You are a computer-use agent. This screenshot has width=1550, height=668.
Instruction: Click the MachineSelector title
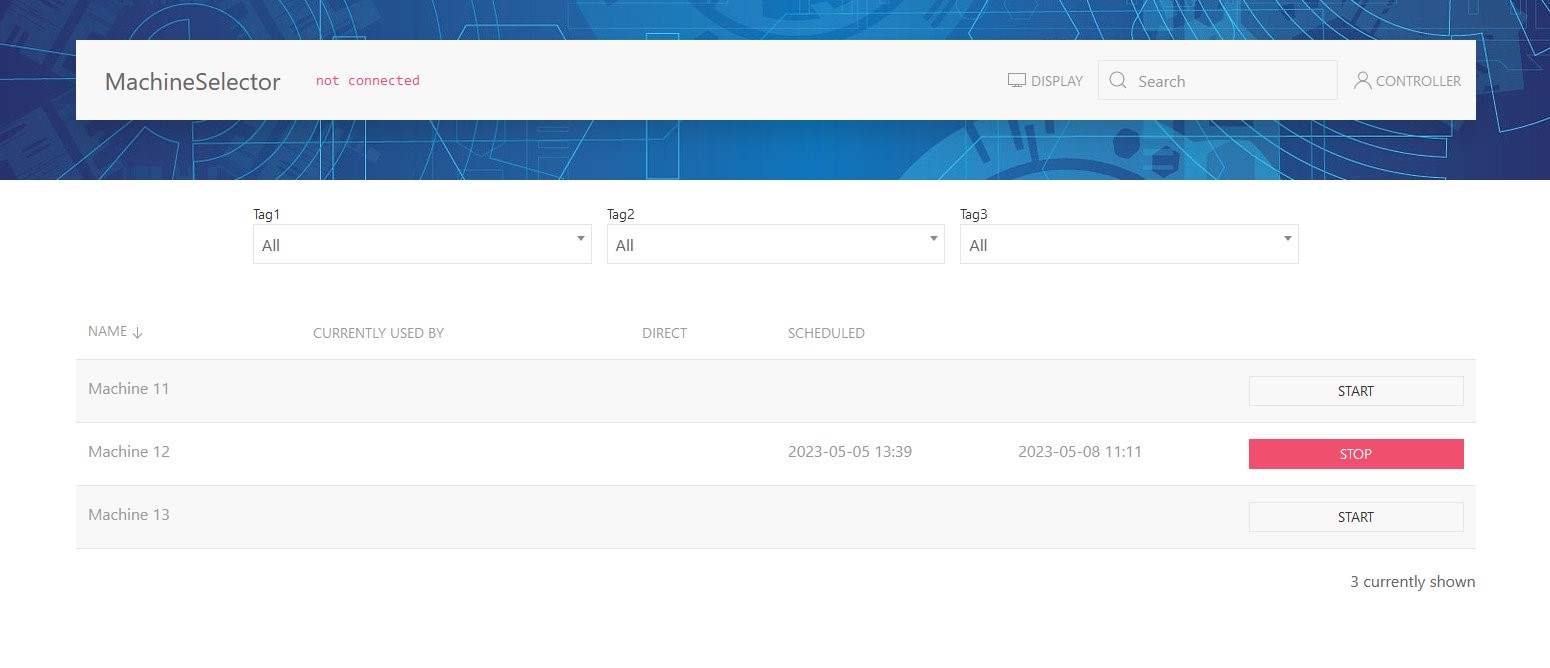point(193,82)
